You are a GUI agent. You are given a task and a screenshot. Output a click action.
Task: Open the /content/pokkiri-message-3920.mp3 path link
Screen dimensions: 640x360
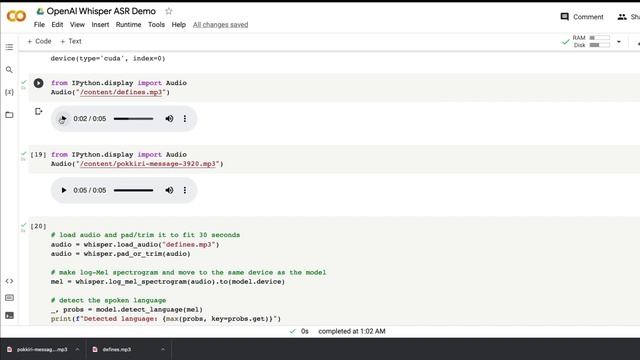147,164
